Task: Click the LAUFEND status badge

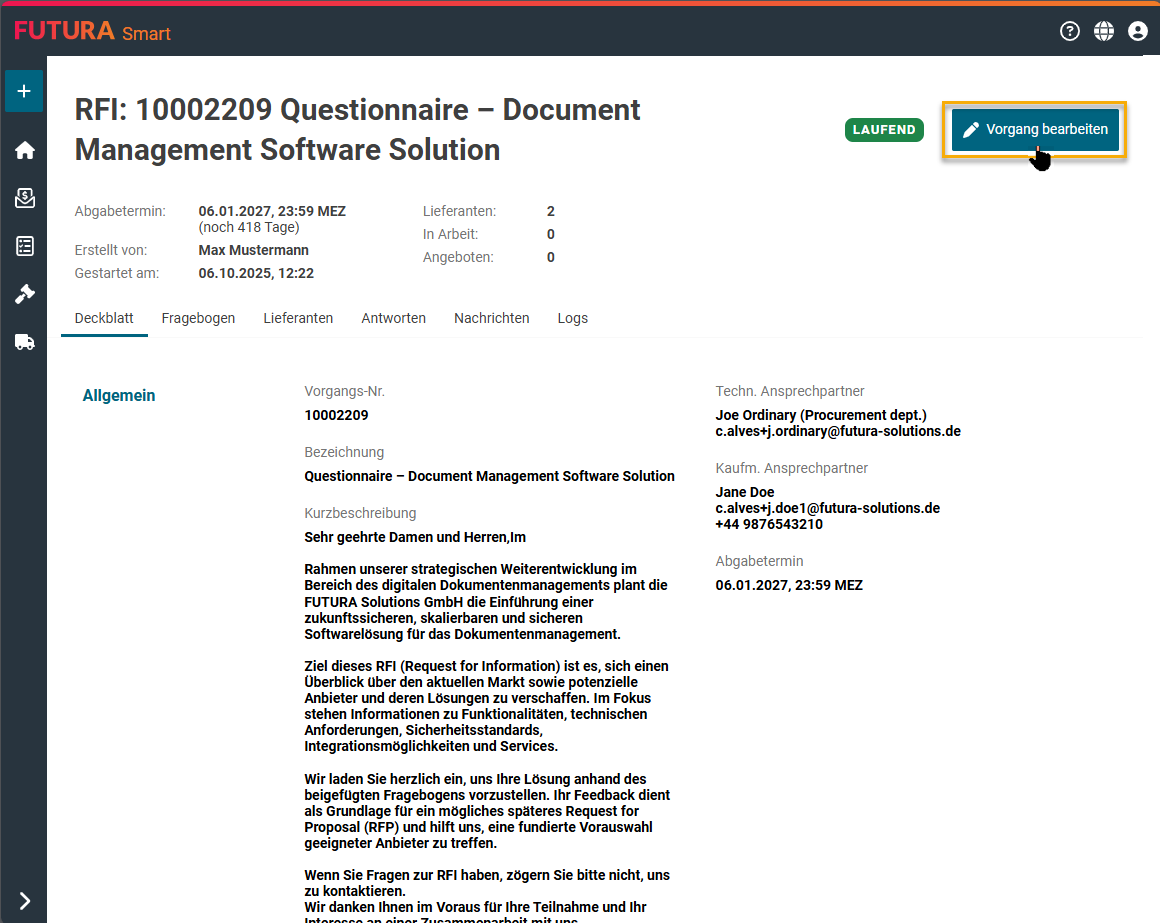Action: pos(884,130)
